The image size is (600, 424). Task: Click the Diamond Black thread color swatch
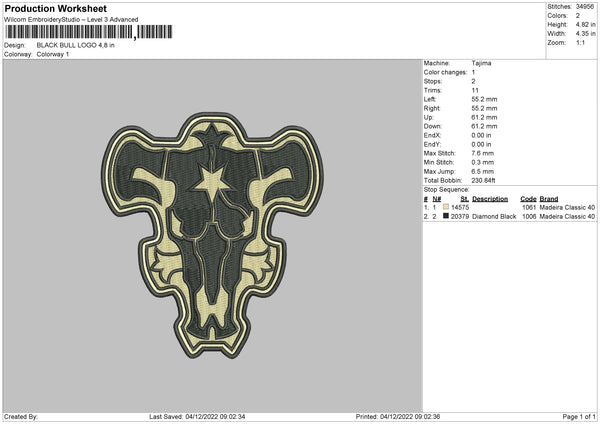pyautogui.click(x=445, y=216)
